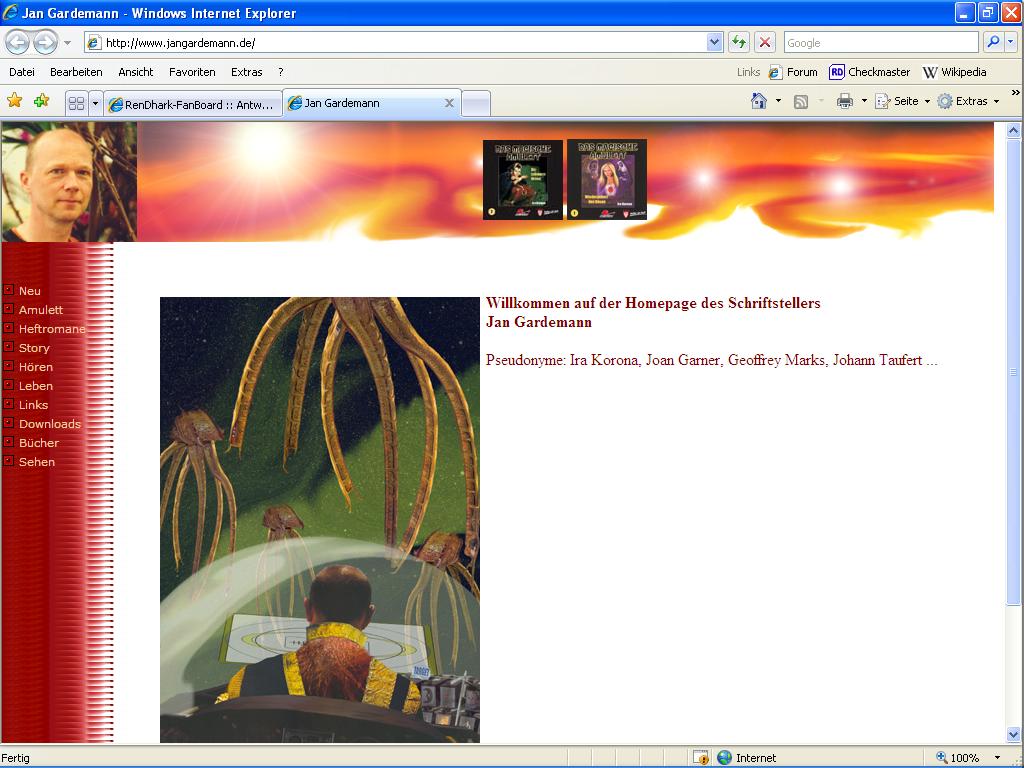This screenshot has height=768, width=1024.
Task: Open the Favoriten menu
Action: [x=192, y=72]
